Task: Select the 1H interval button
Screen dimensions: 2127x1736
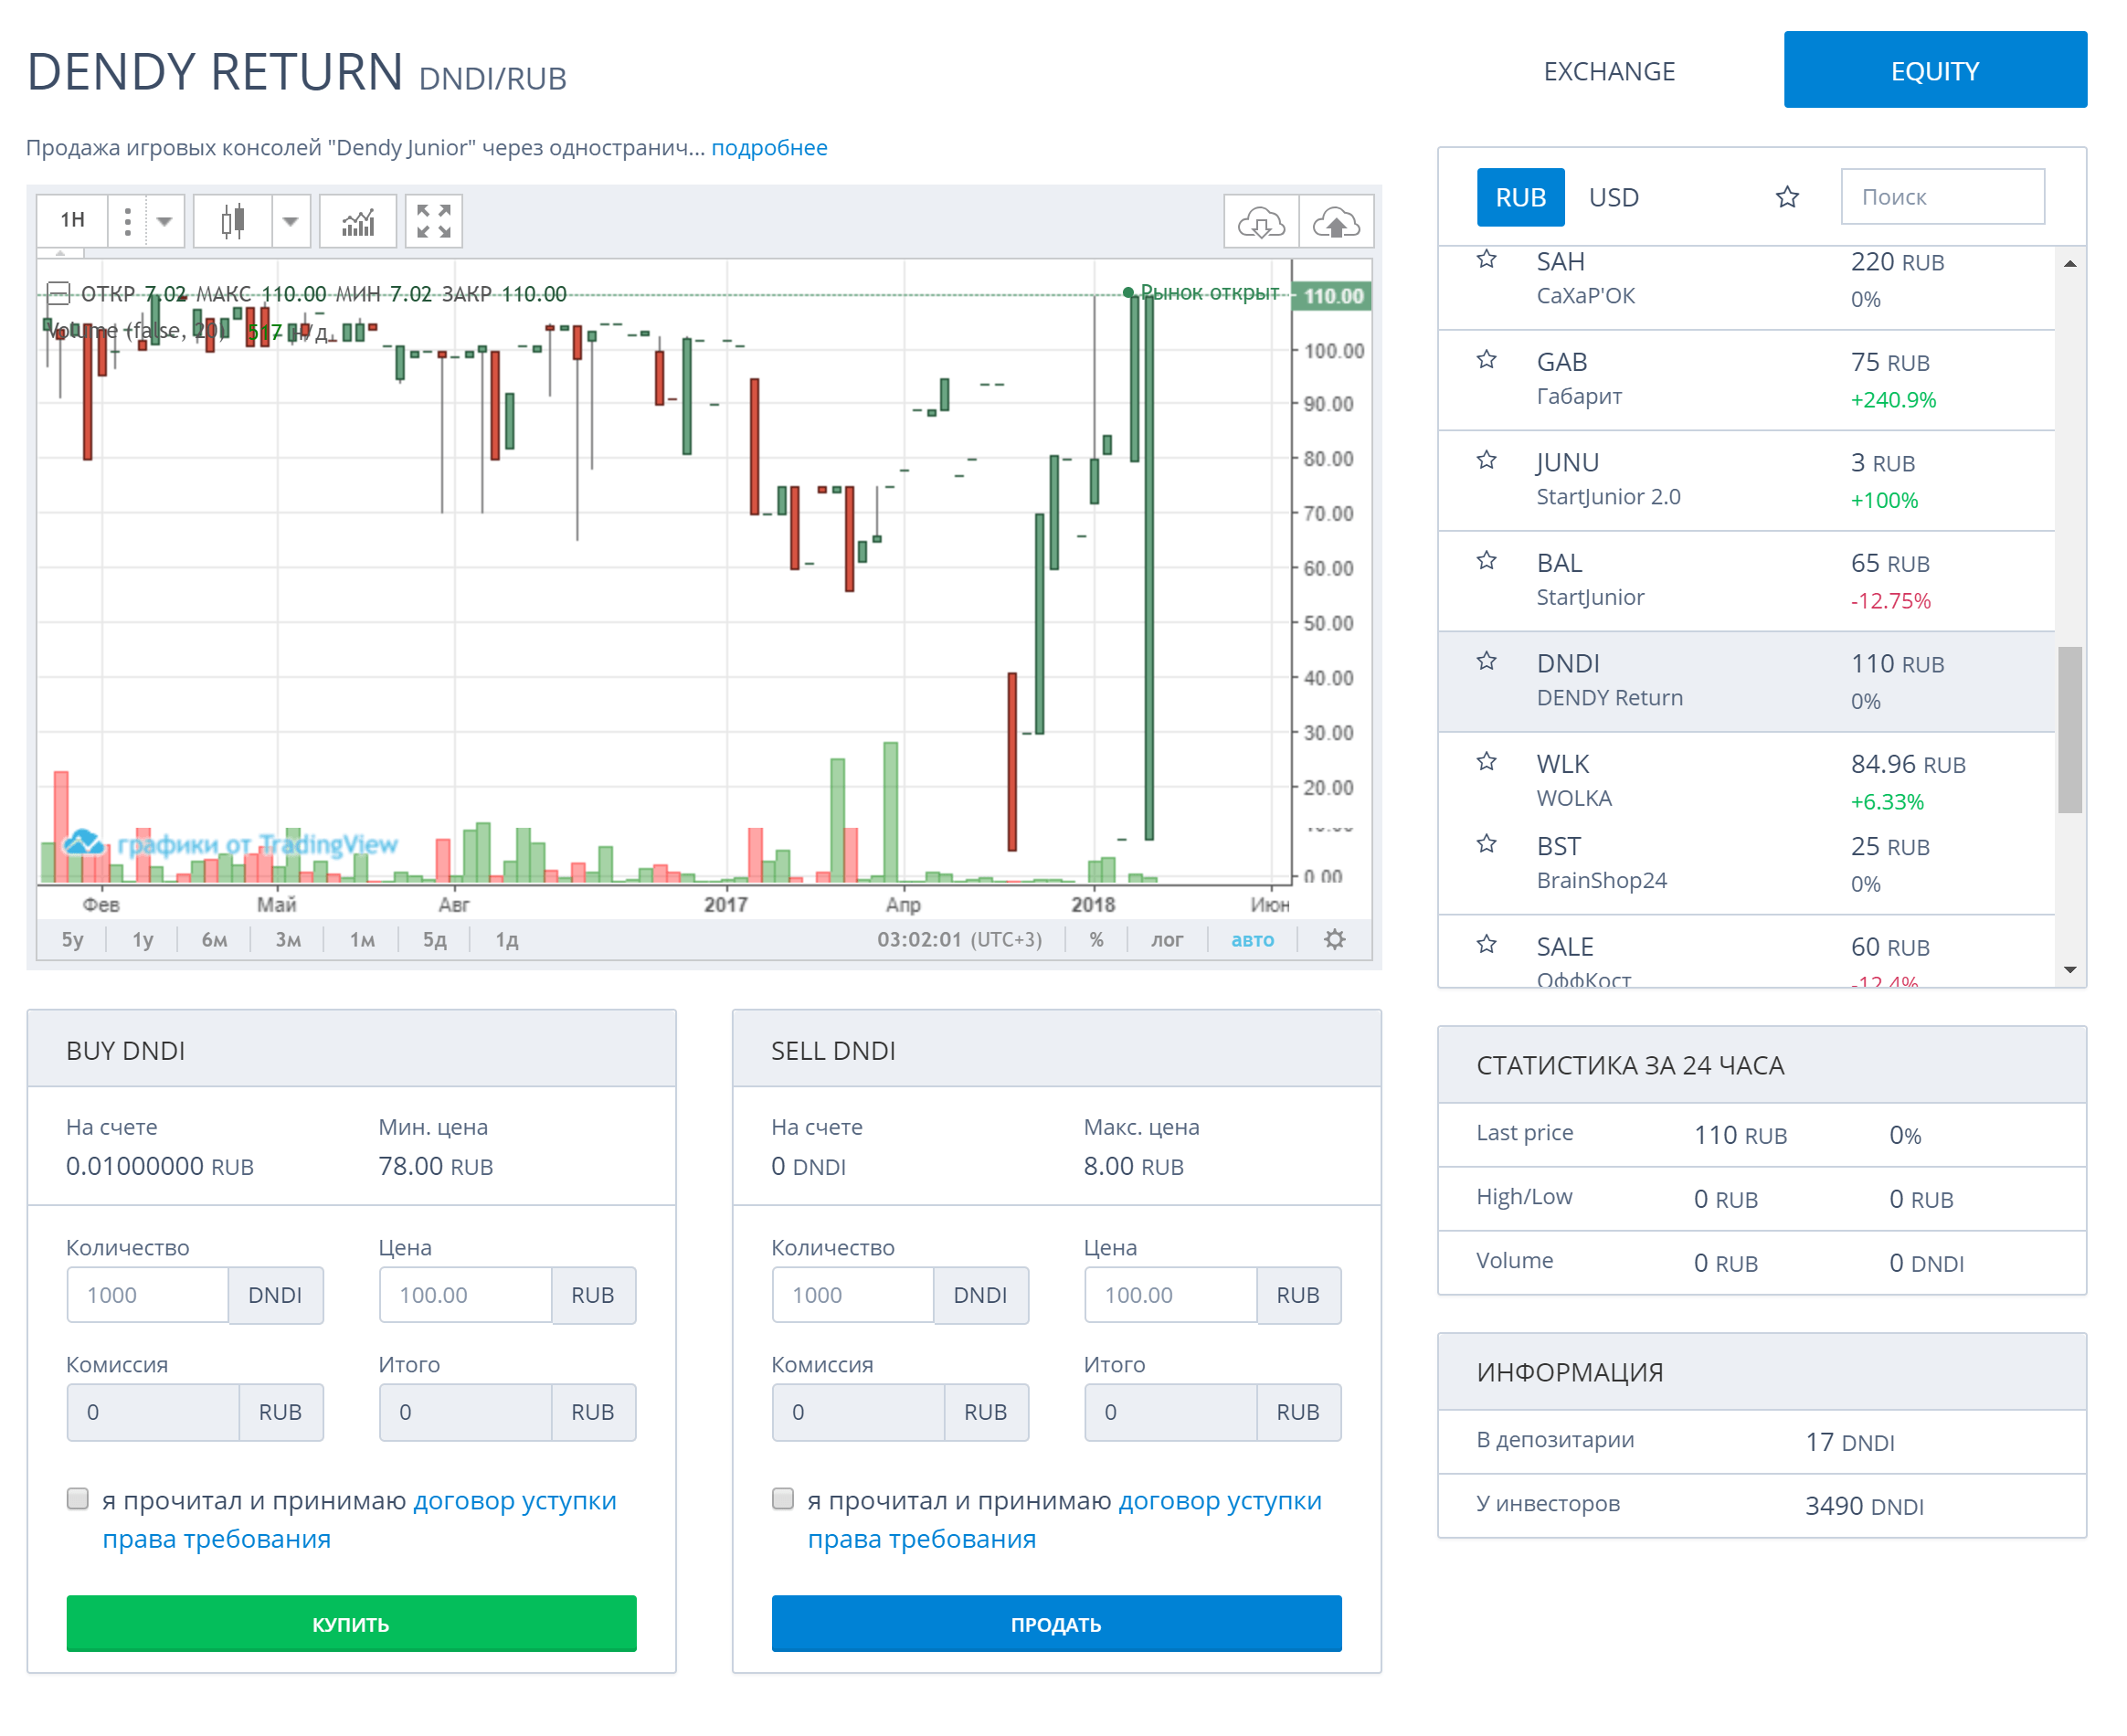Action: pyautogui.click(x=73, y=221)
